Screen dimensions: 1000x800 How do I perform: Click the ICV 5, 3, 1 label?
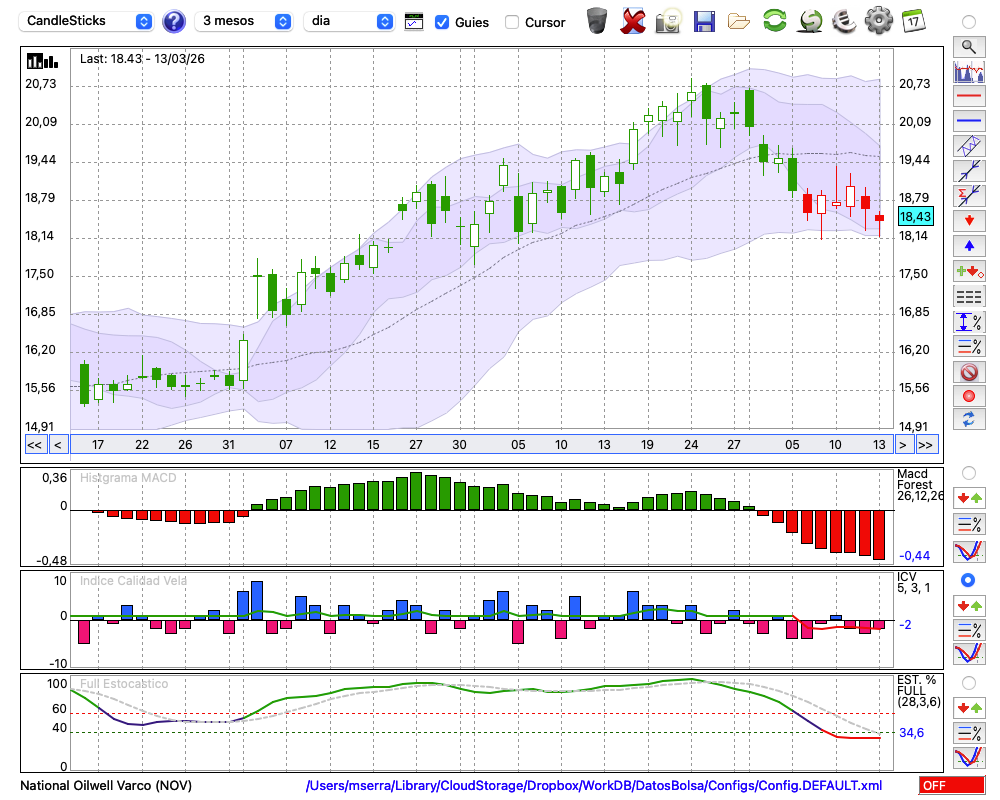(x=913, y=582)
